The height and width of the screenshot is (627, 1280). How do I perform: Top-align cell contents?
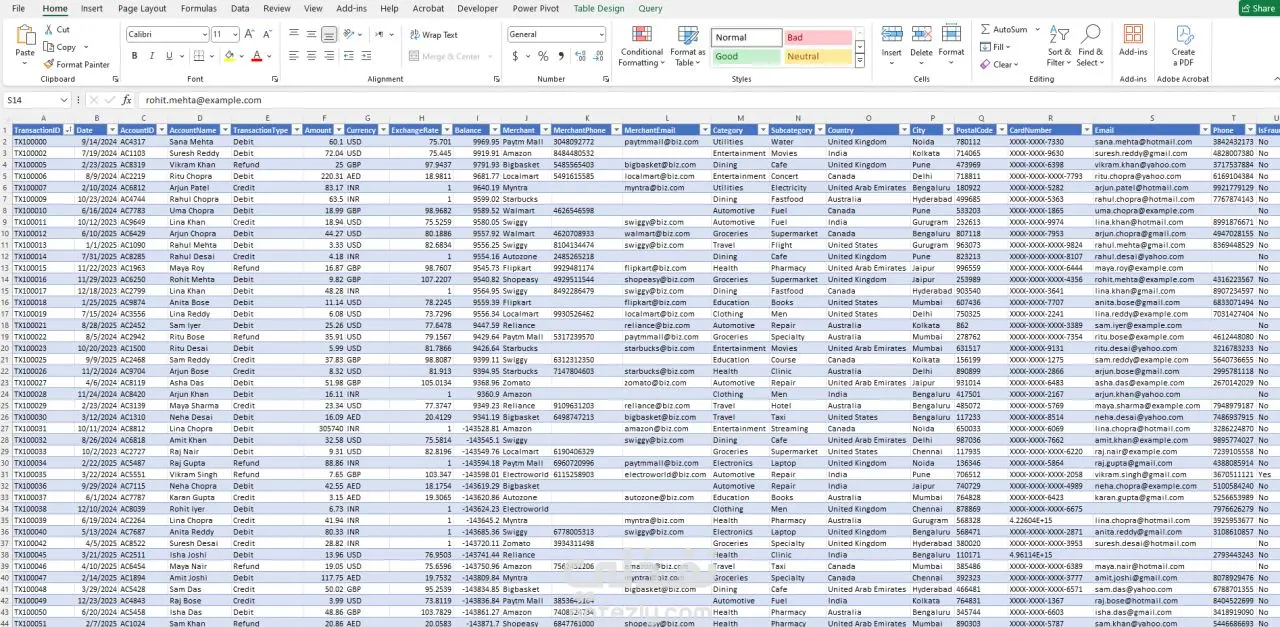pos(295,34)
